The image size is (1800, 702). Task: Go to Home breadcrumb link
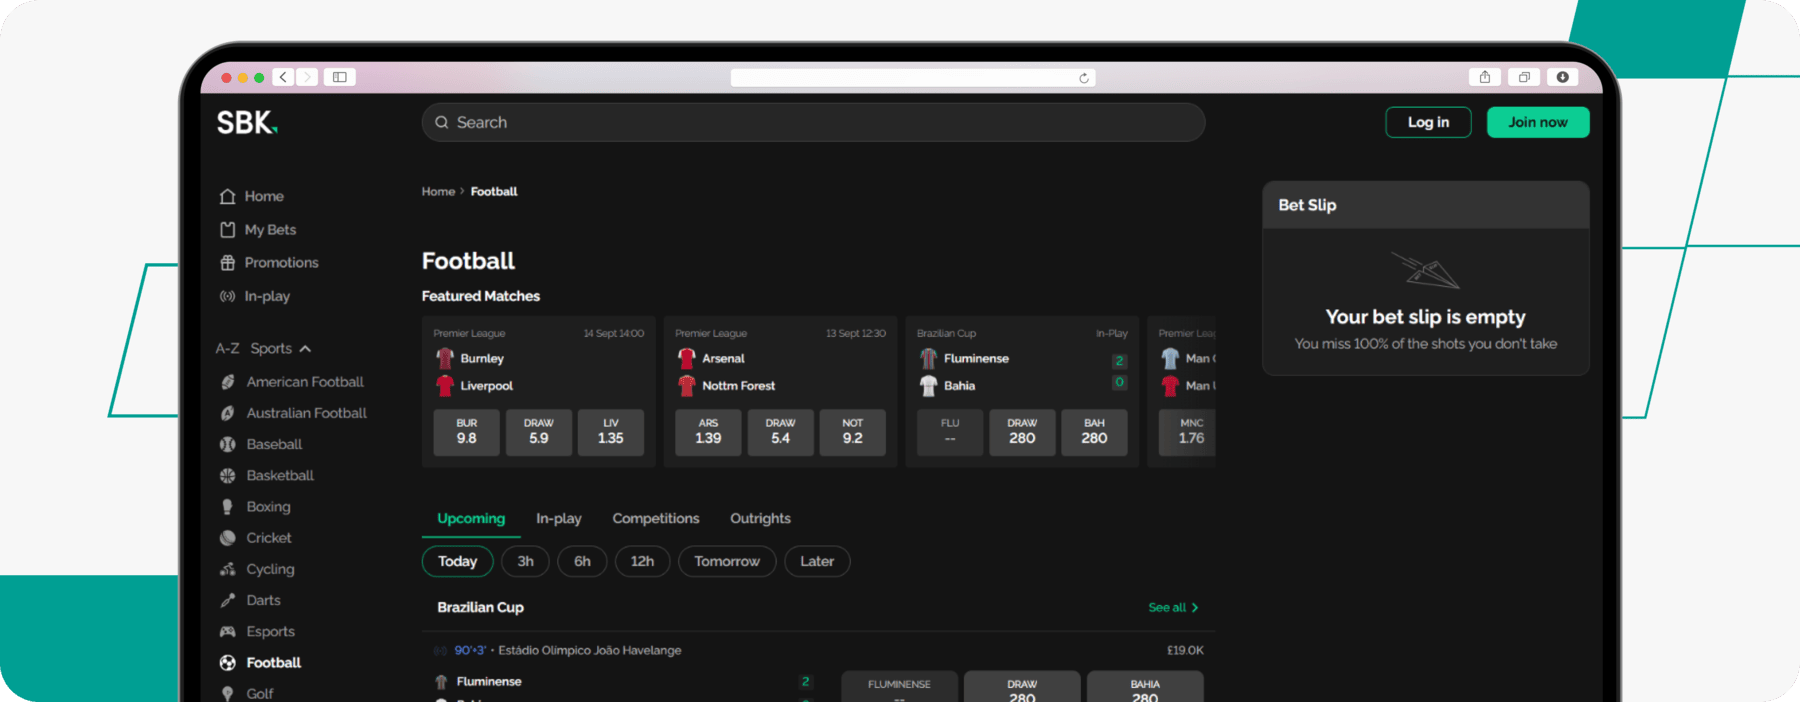pyautogui.click(x=438, y=191)
